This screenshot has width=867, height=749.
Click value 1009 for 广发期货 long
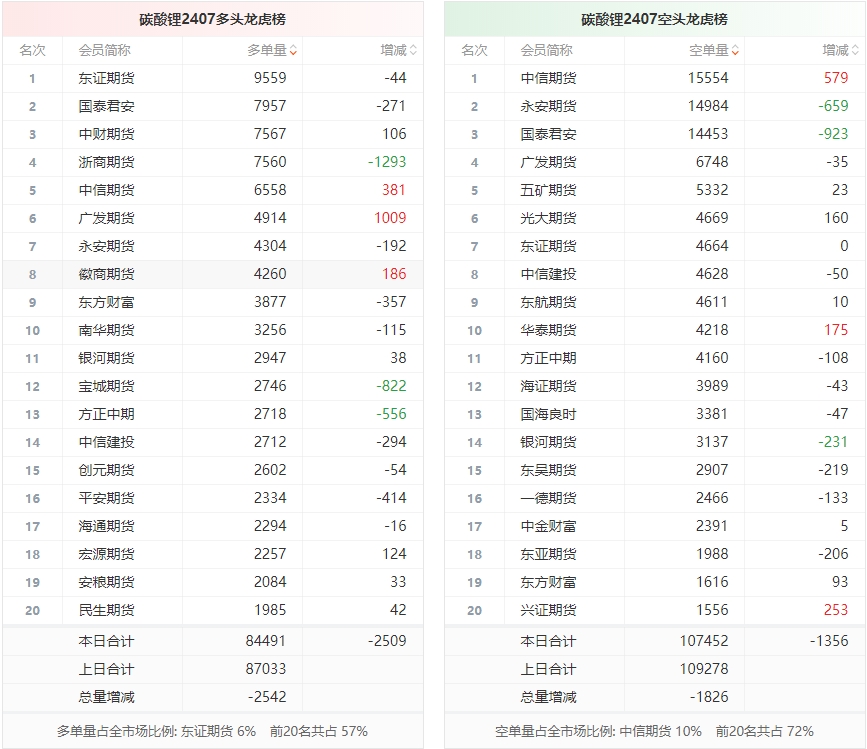390,218
